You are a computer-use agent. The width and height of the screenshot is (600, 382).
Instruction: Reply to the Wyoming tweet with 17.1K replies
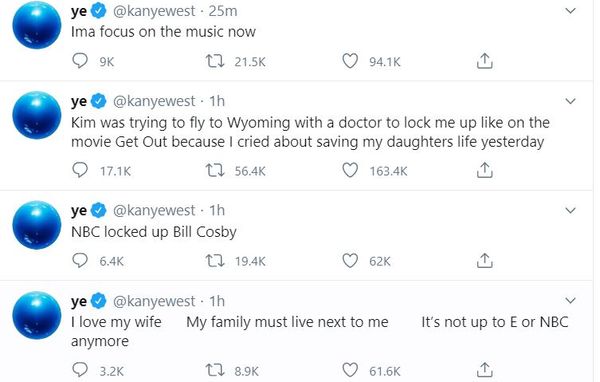click(x=80, y=170)
